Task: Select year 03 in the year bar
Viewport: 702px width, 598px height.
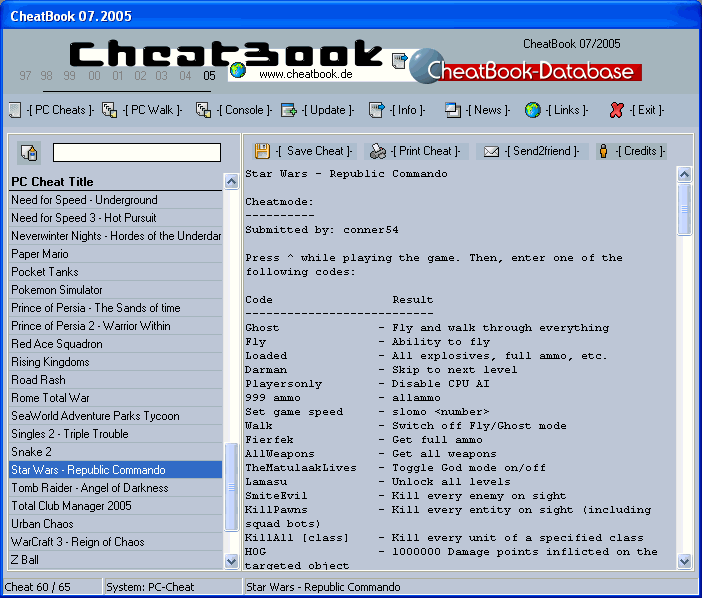Action: [162, 76]
